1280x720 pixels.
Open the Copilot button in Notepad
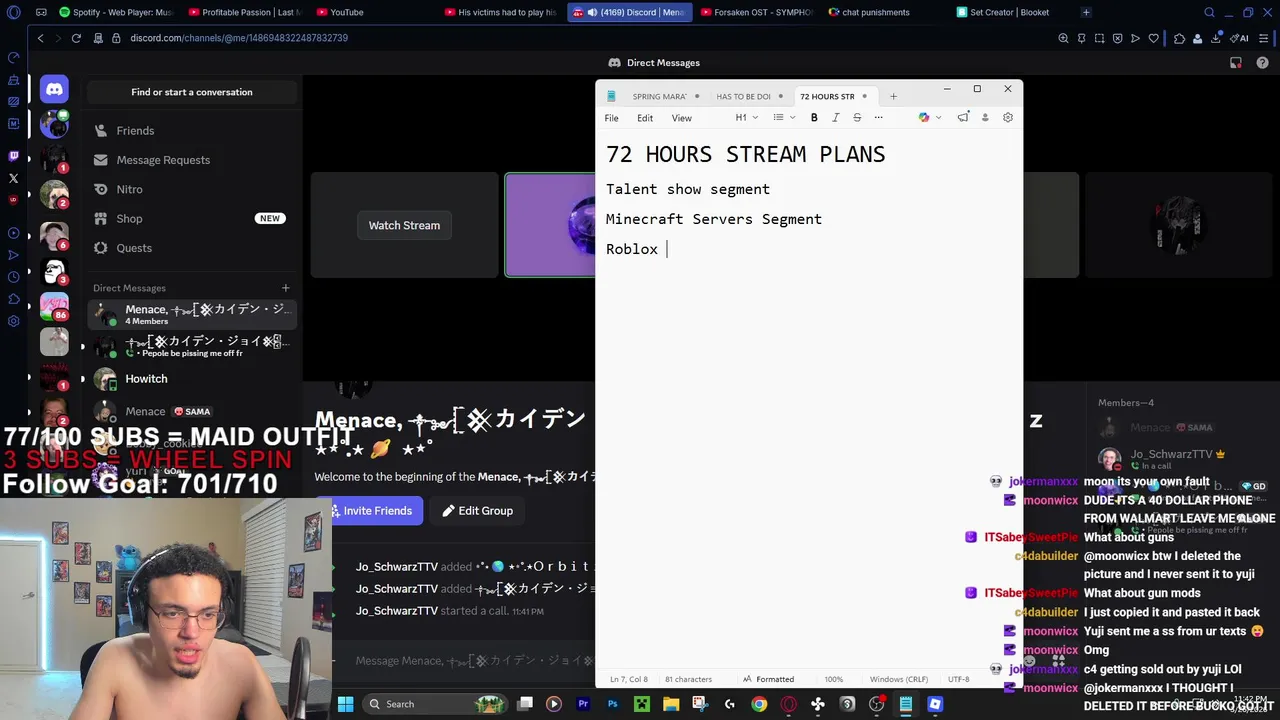point(924,118)
